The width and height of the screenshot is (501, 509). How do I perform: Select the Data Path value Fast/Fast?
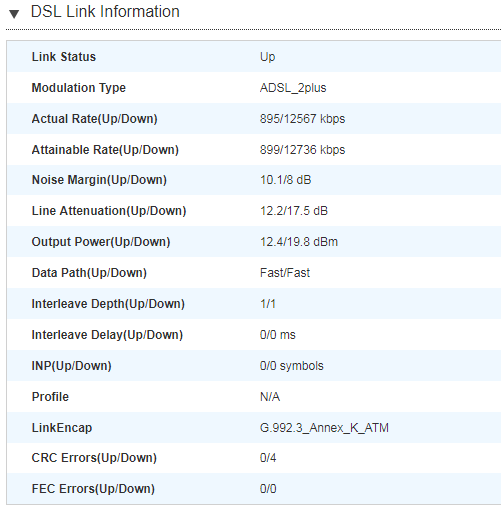[x=285, y=273]
